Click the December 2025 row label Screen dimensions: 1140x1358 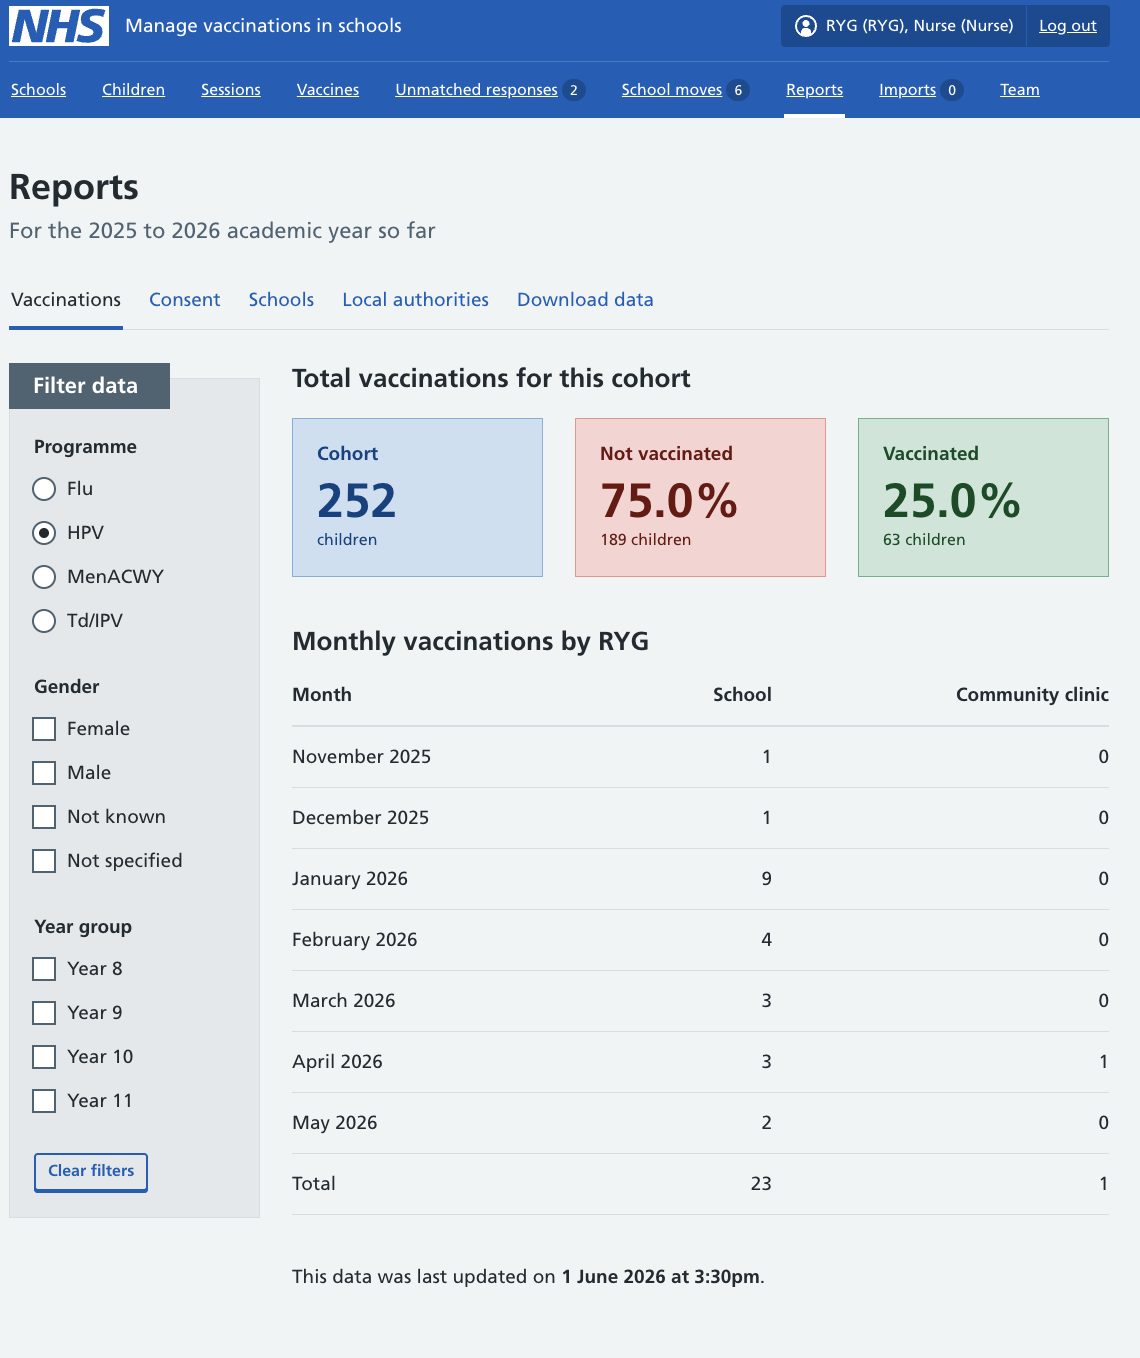tap(360, 818)
